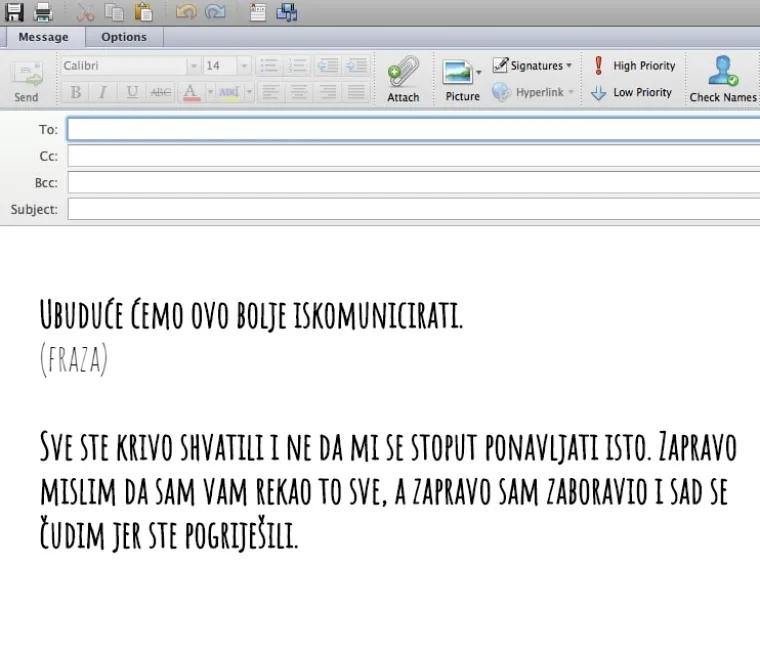Screen dimensions: 760x652
Task: Click the Hyperlink button
Action: (x=528, y=92)
